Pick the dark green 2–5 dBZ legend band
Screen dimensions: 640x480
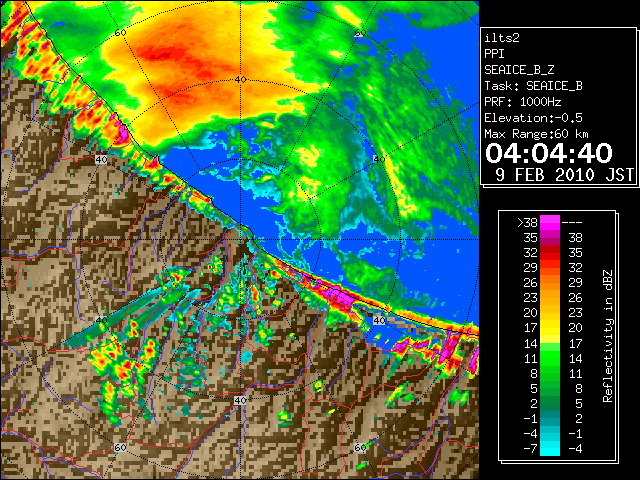coord(550,404)
